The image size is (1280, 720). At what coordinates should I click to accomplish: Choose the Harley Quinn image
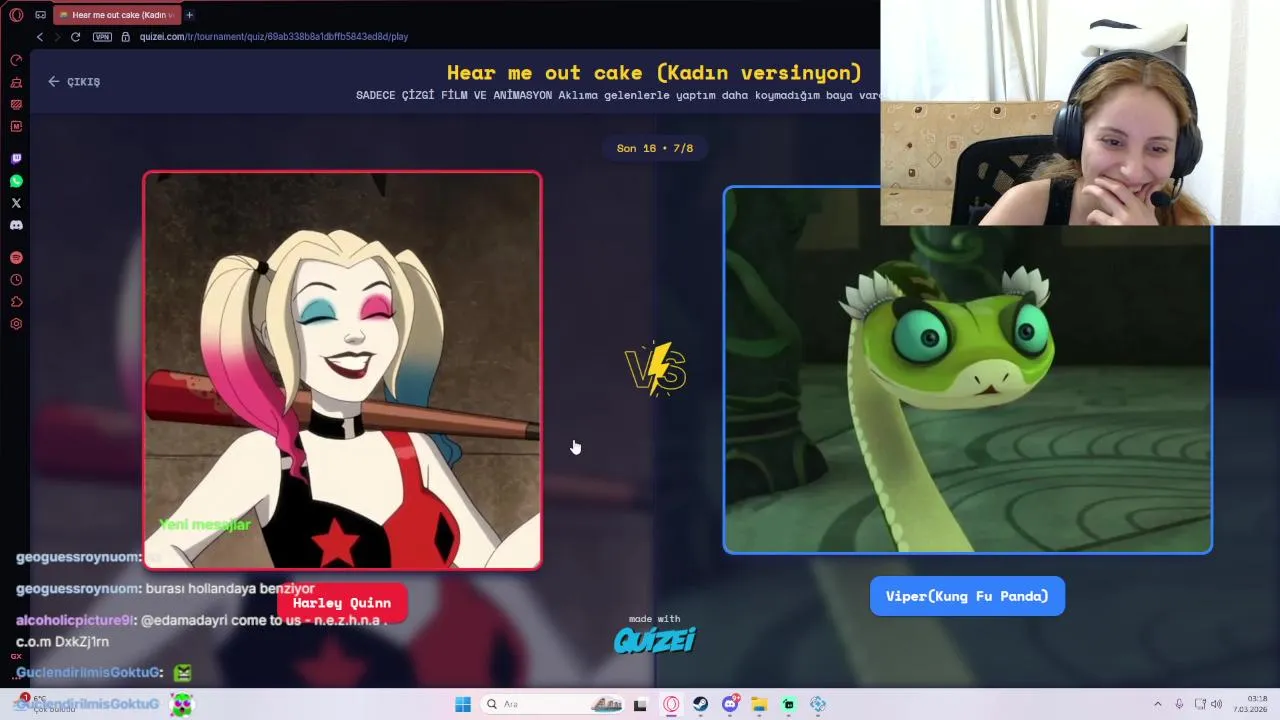click(342, 370)
